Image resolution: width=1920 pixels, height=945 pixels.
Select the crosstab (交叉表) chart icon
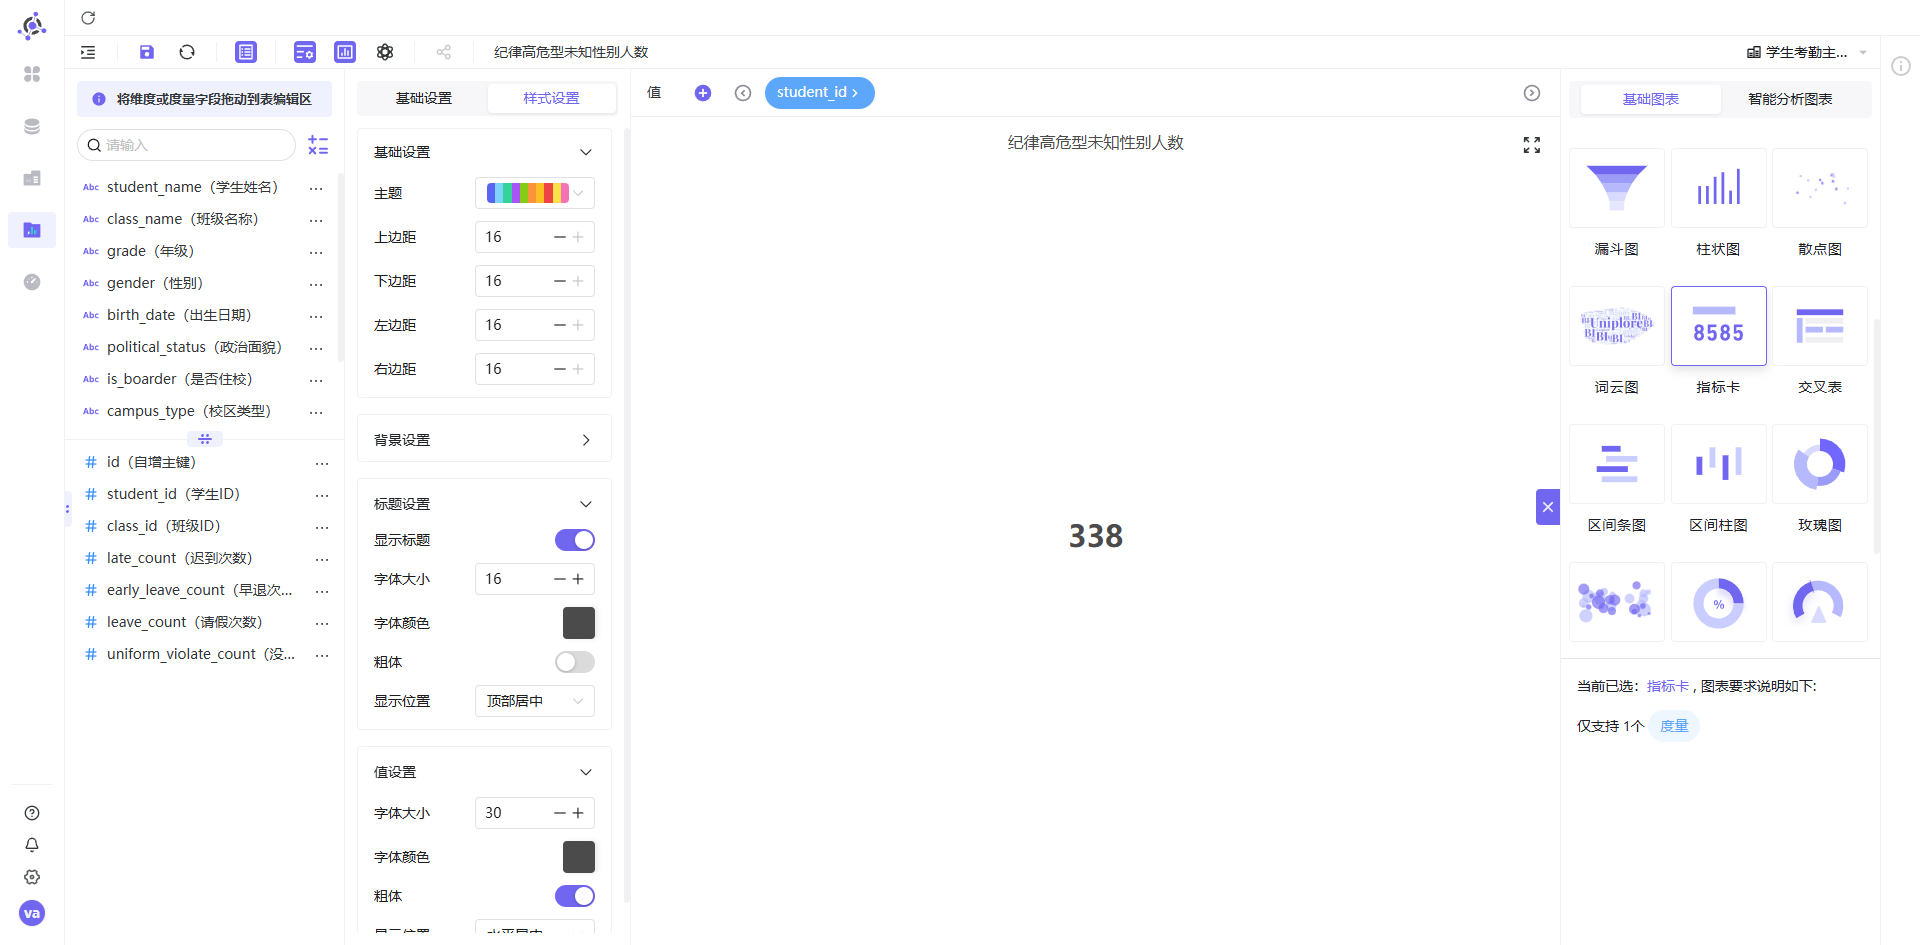point(1819,326)
